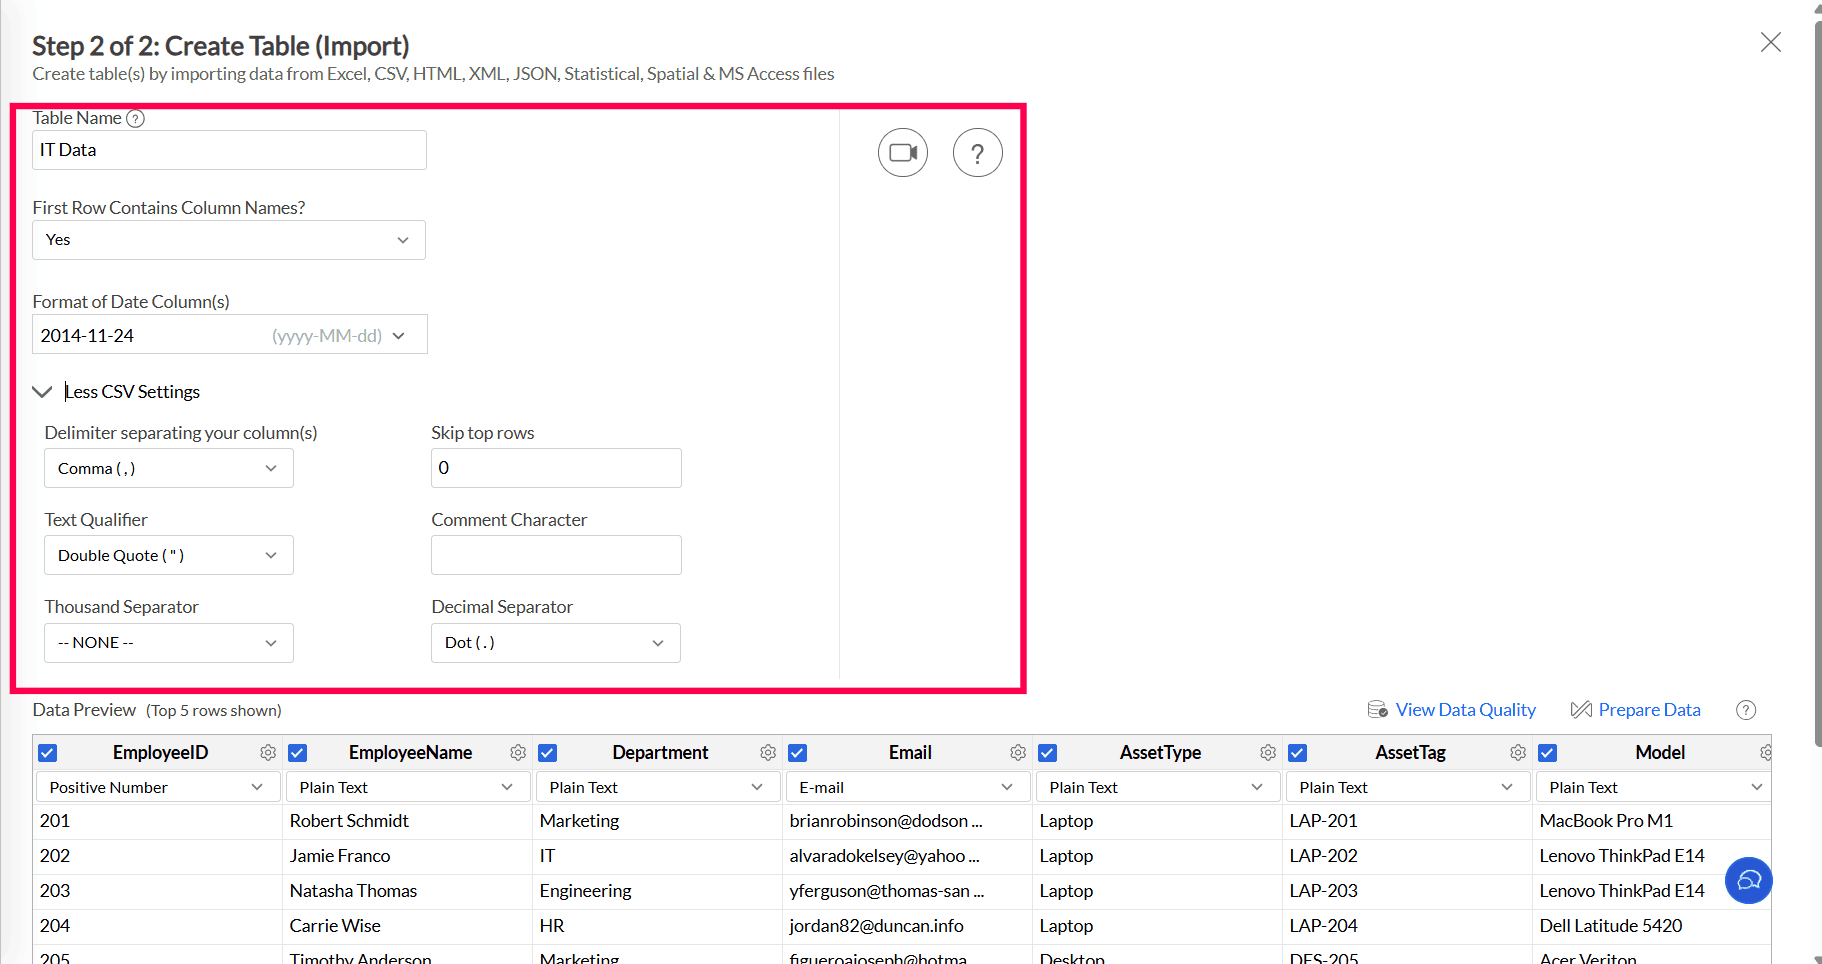
Task: Click the Email column settings gear
Action: tap(1018, 753)
